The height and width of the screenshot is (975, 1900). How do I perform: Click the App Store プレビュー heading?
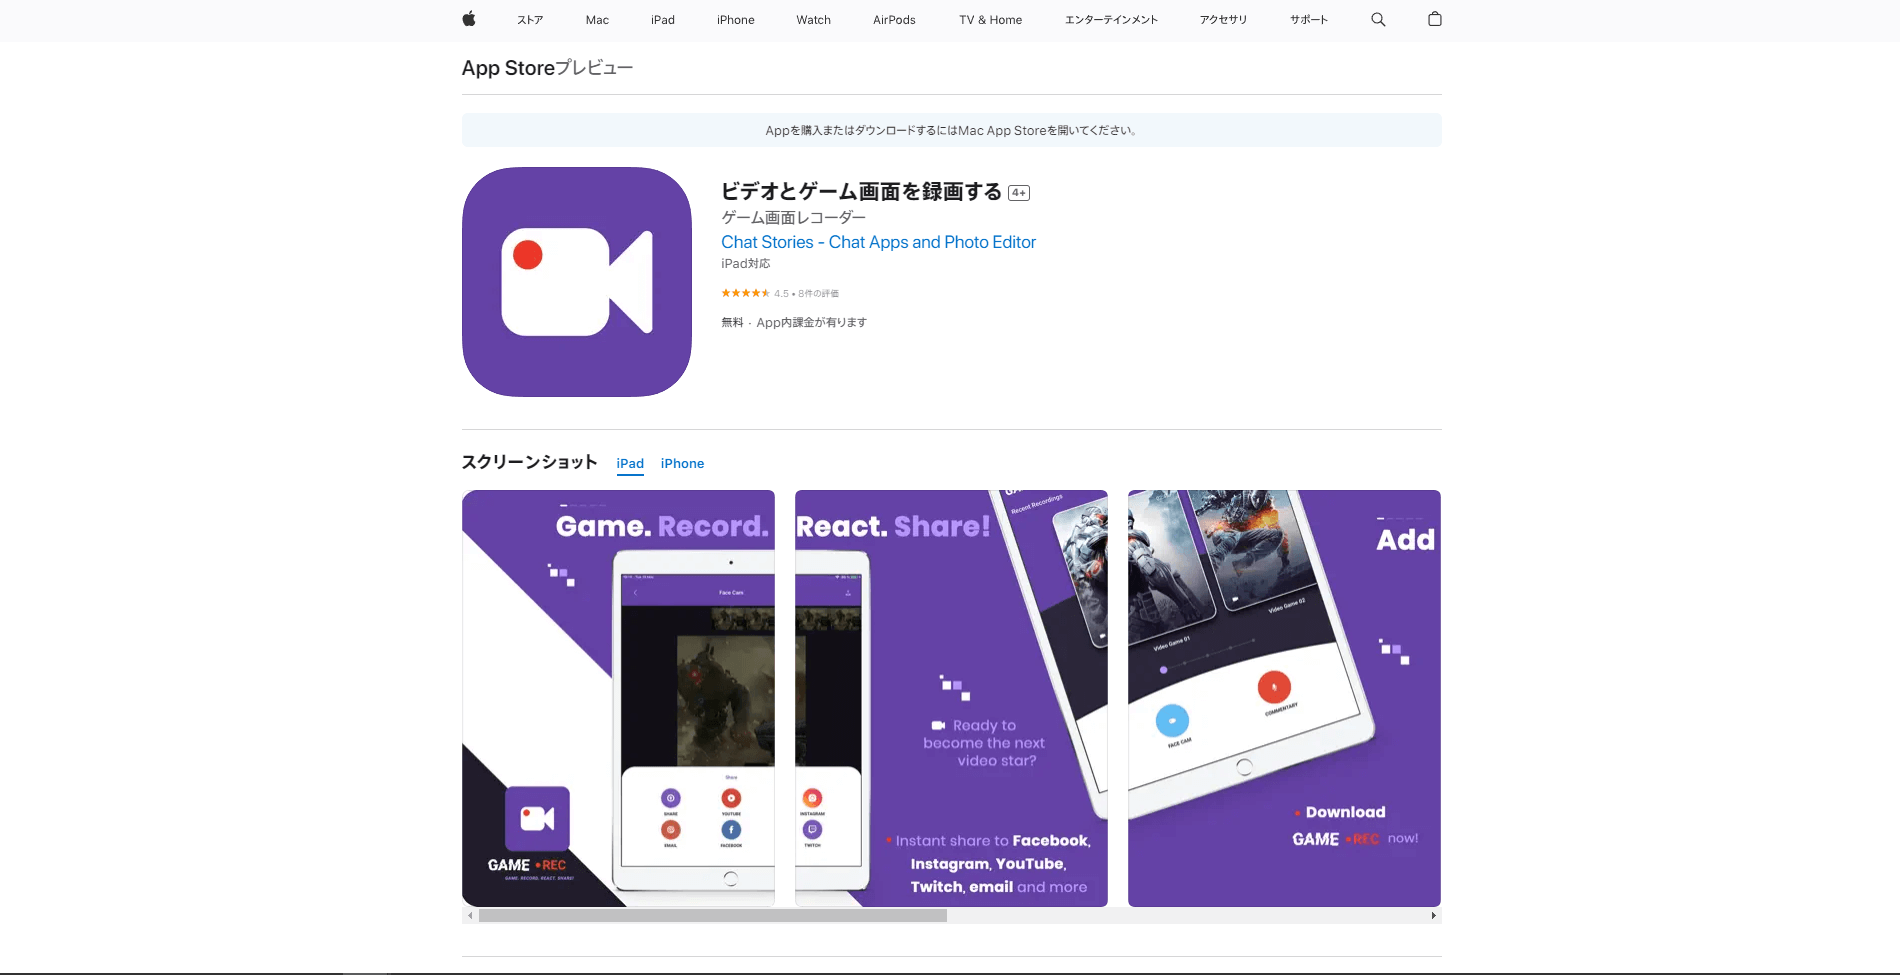pos(547,68)
